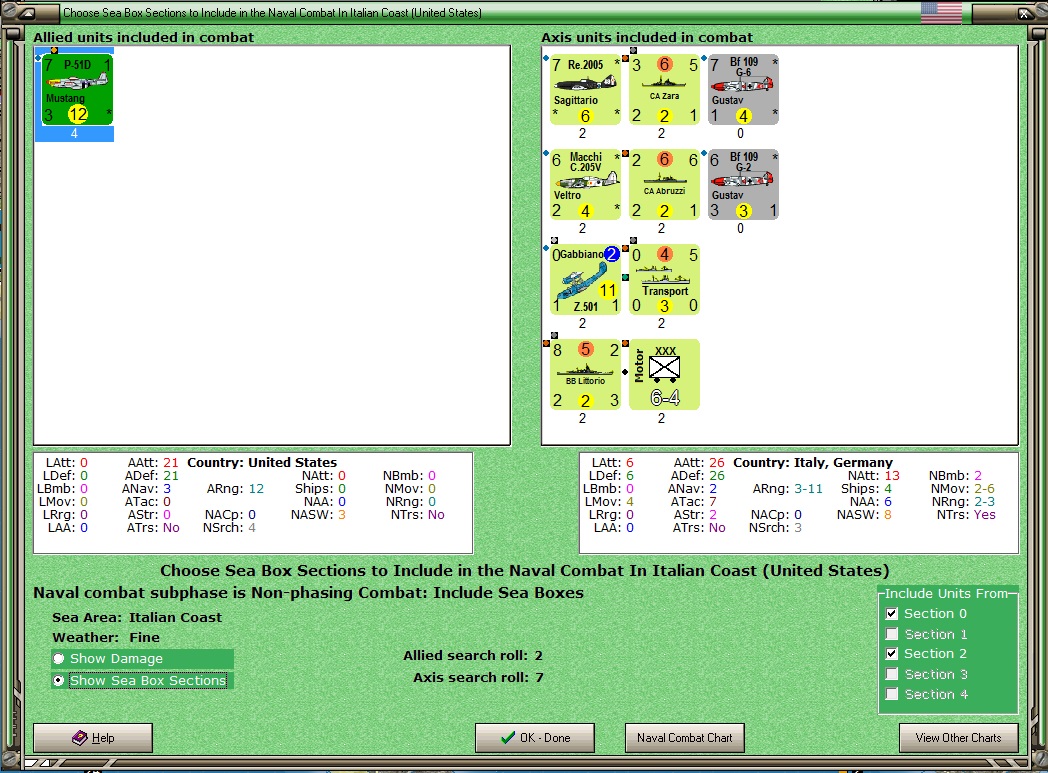Click the United States flag icon
This screenshot has height=773, width=1048.
(x=941, y=13)
